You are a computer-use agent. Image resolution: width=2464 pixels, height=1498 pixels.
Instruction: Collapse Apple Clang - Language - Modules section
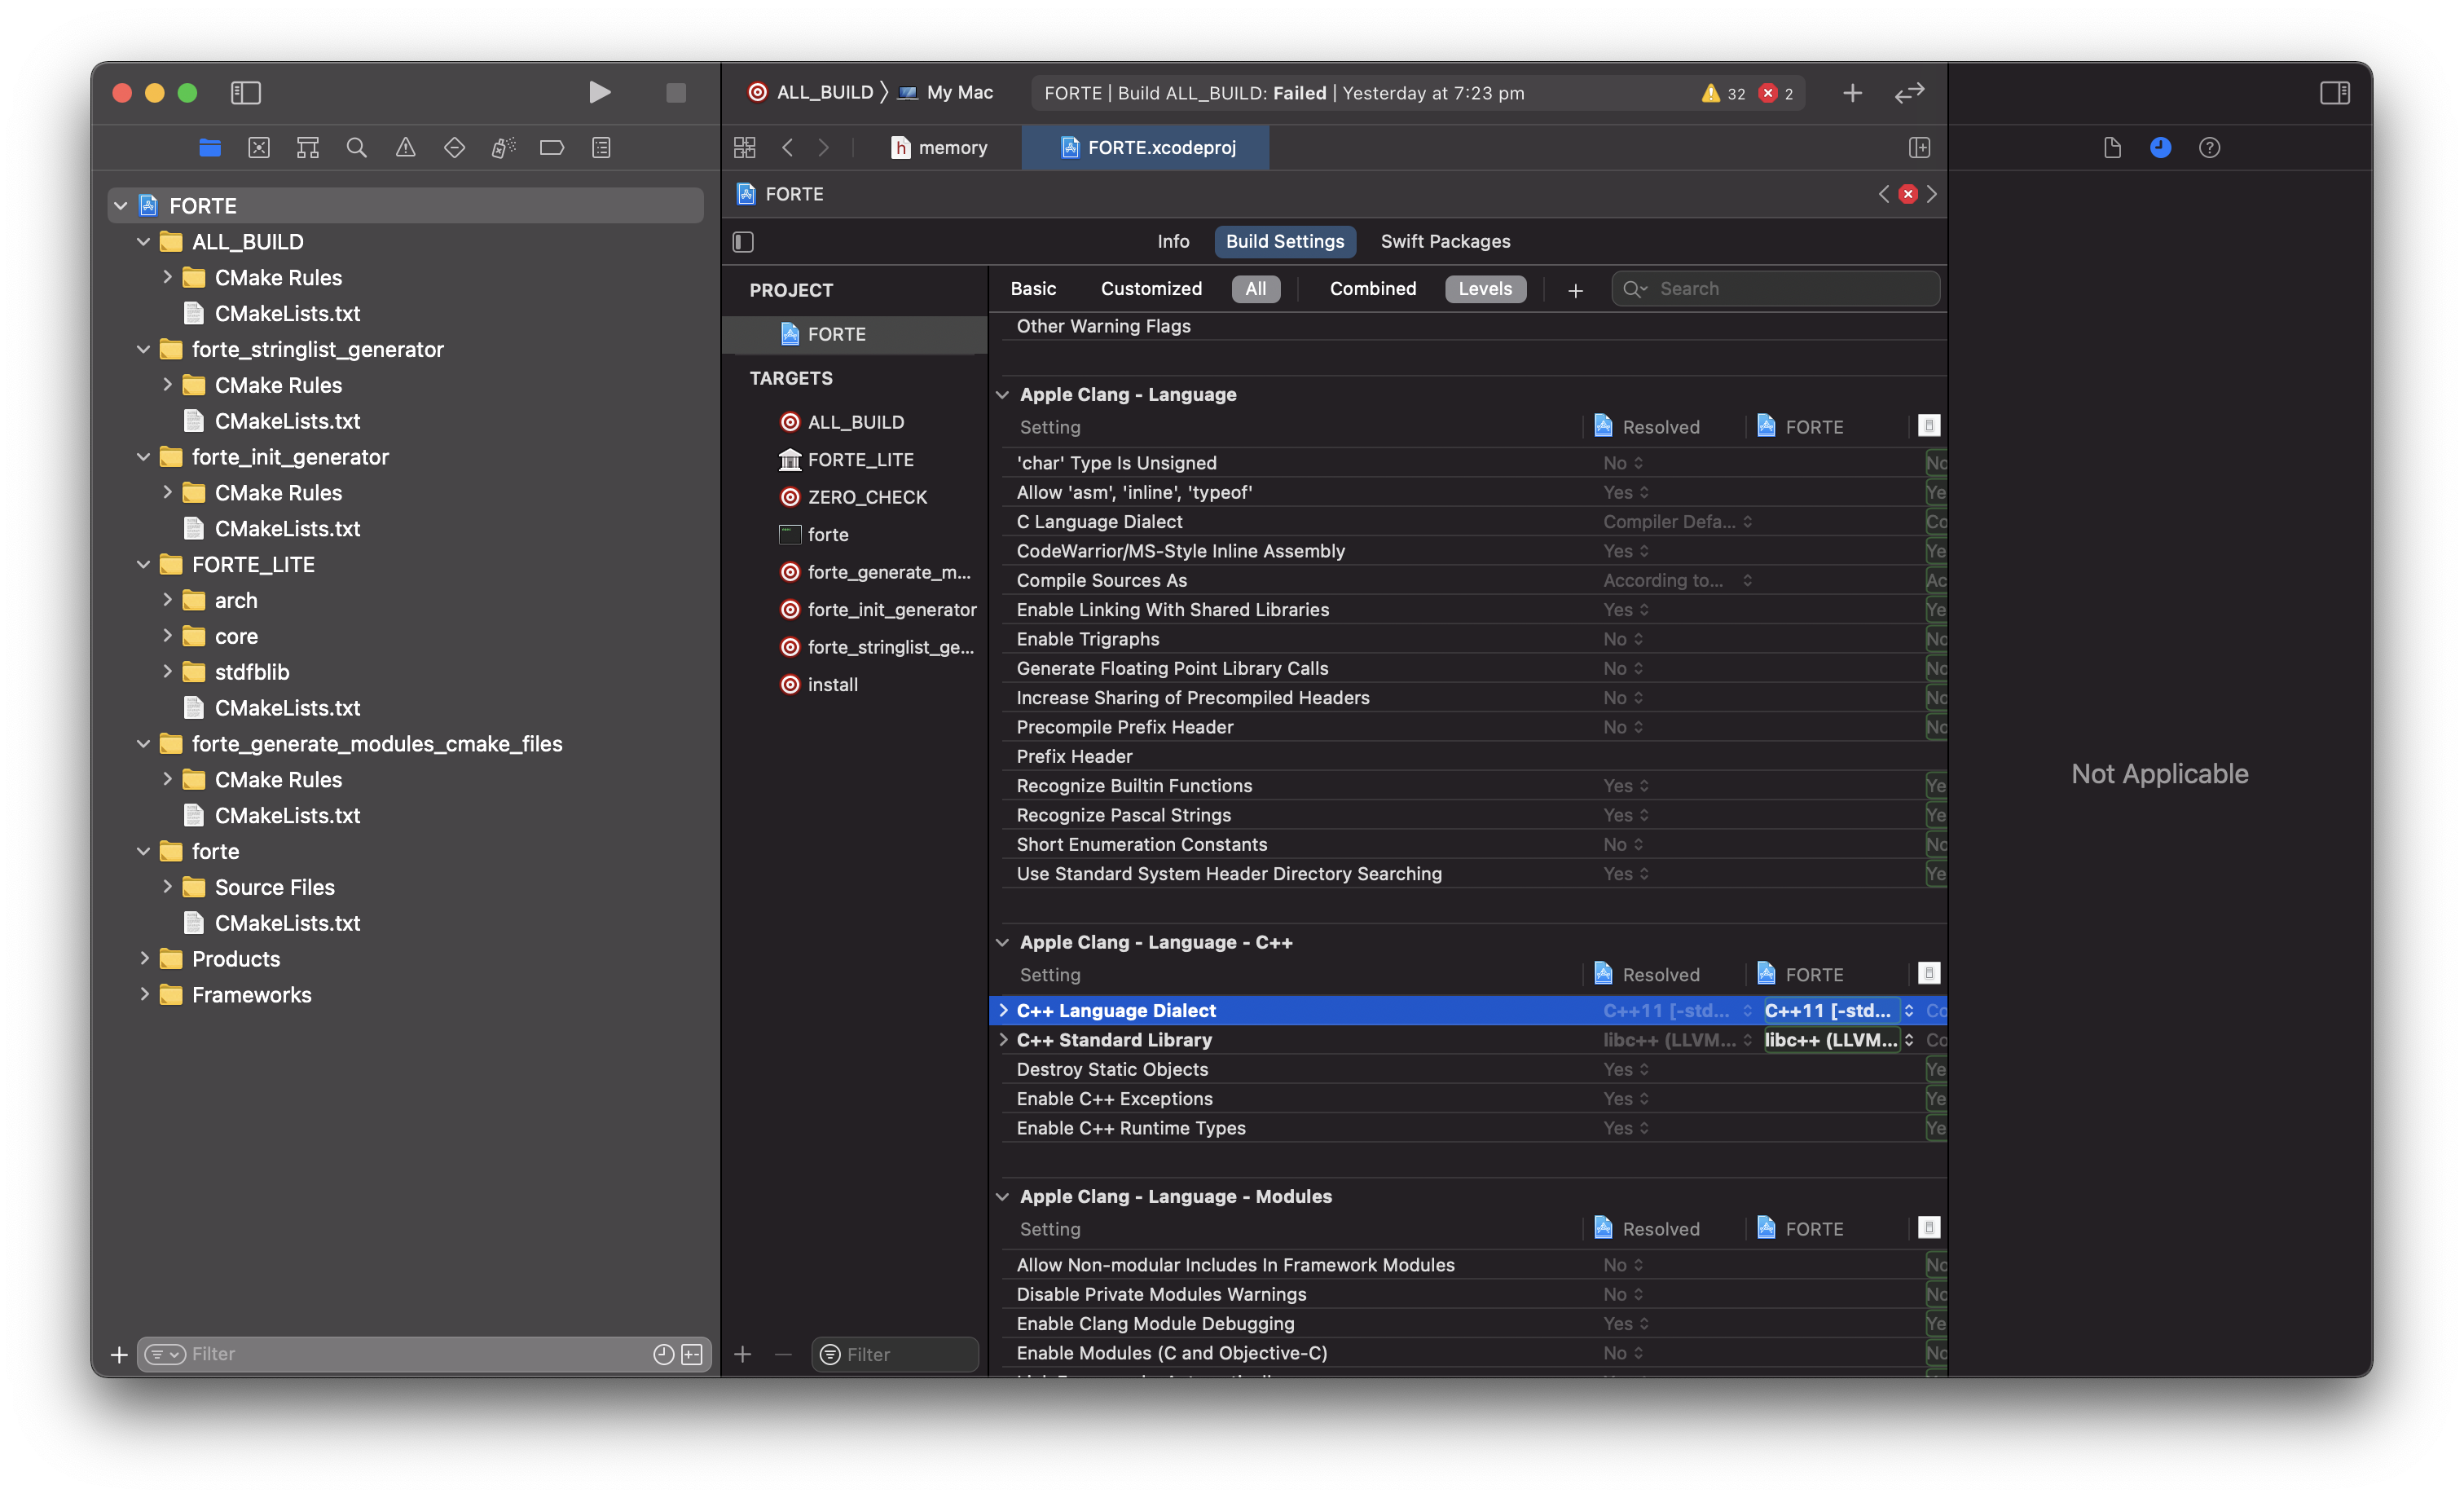tap(1002, 1196)
